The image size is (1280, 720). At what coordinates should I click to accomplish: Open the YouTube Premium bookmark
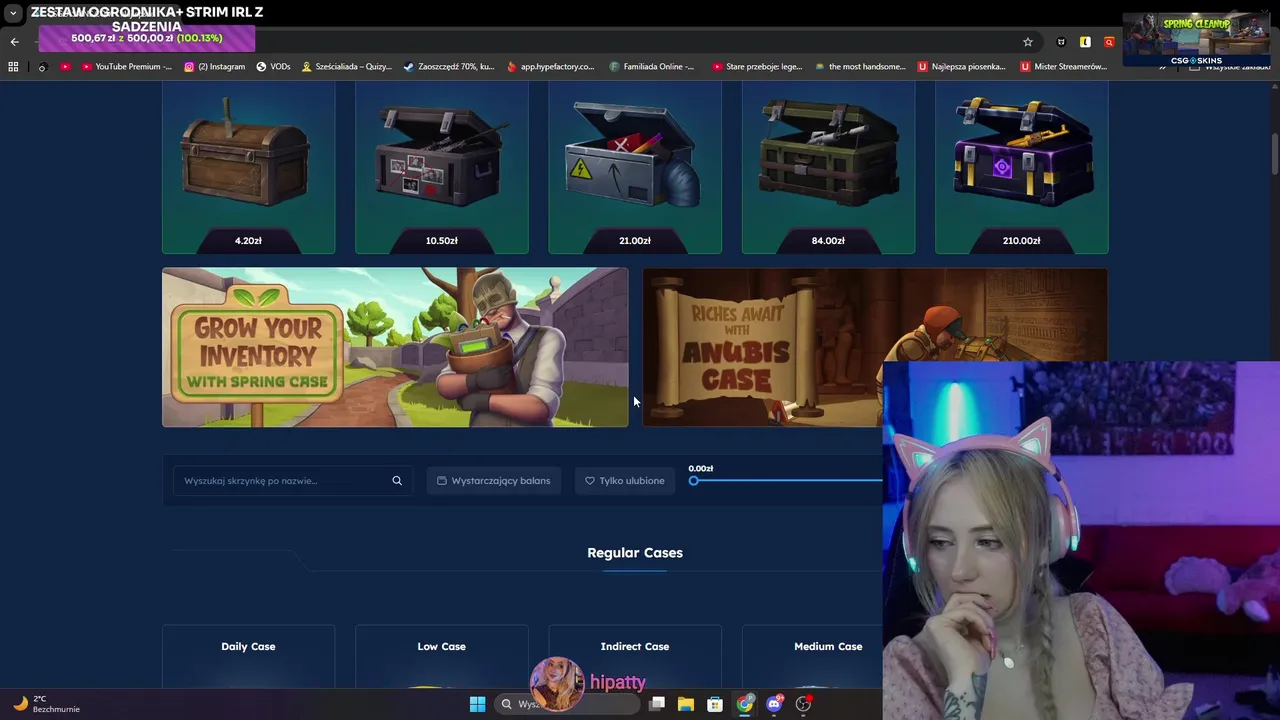point(127,67)
